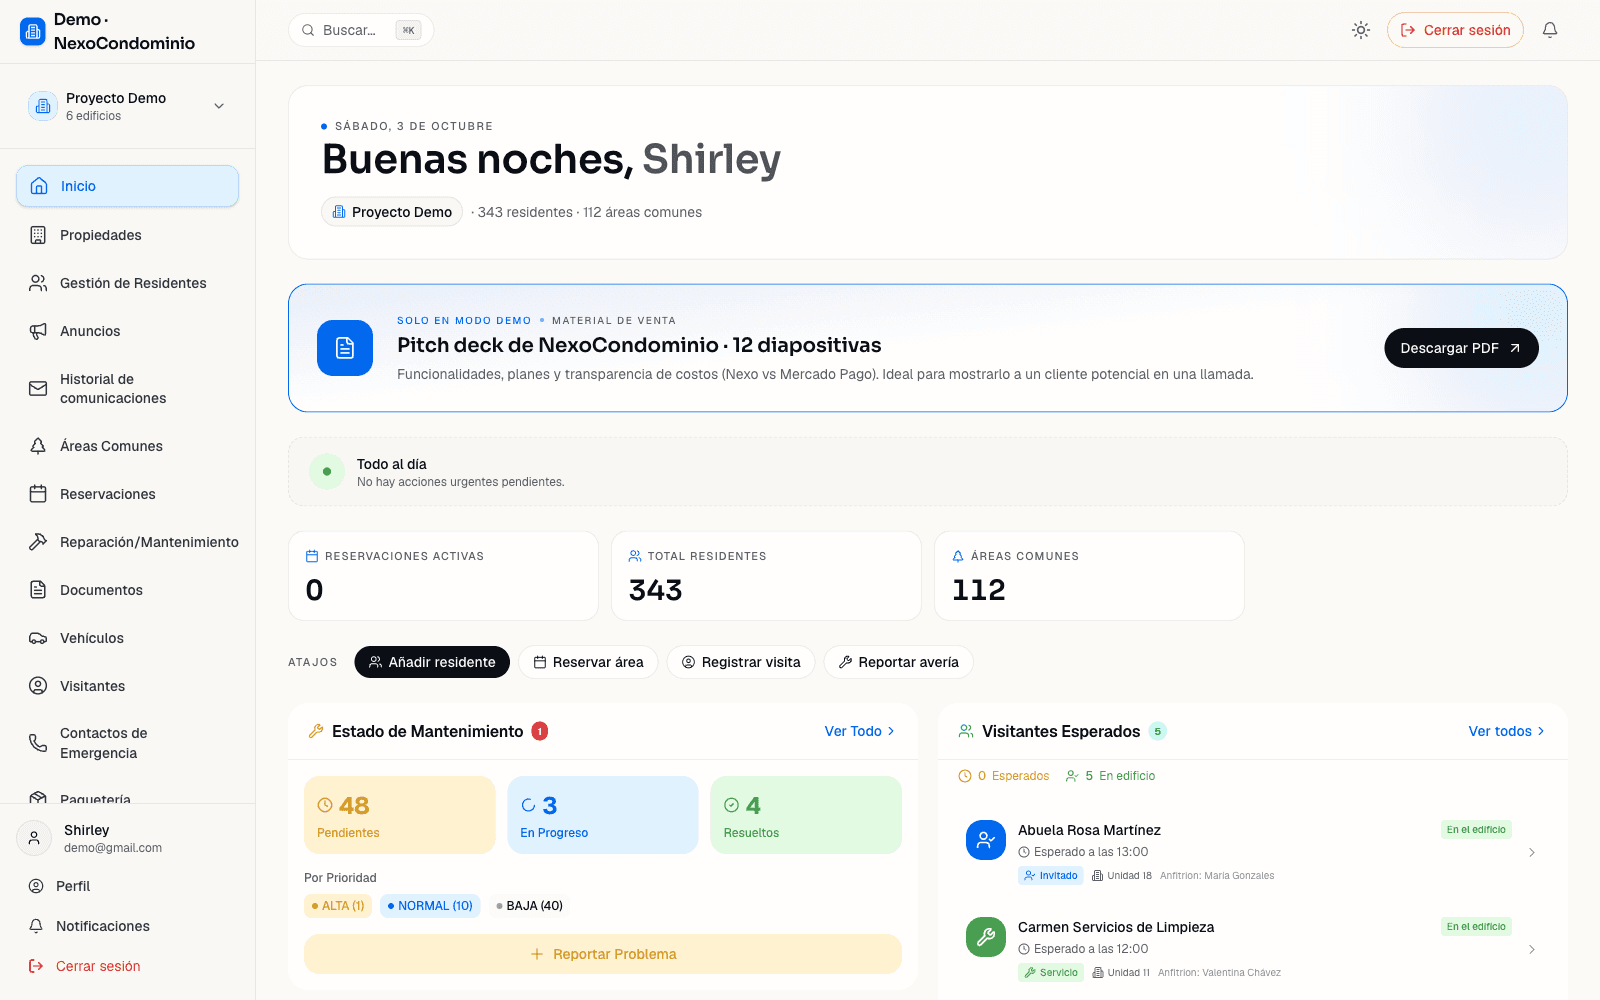The image size is (1600, 1000).
Task: Filter by BAJA (40) priority chip
Action: tap(529, 906)
